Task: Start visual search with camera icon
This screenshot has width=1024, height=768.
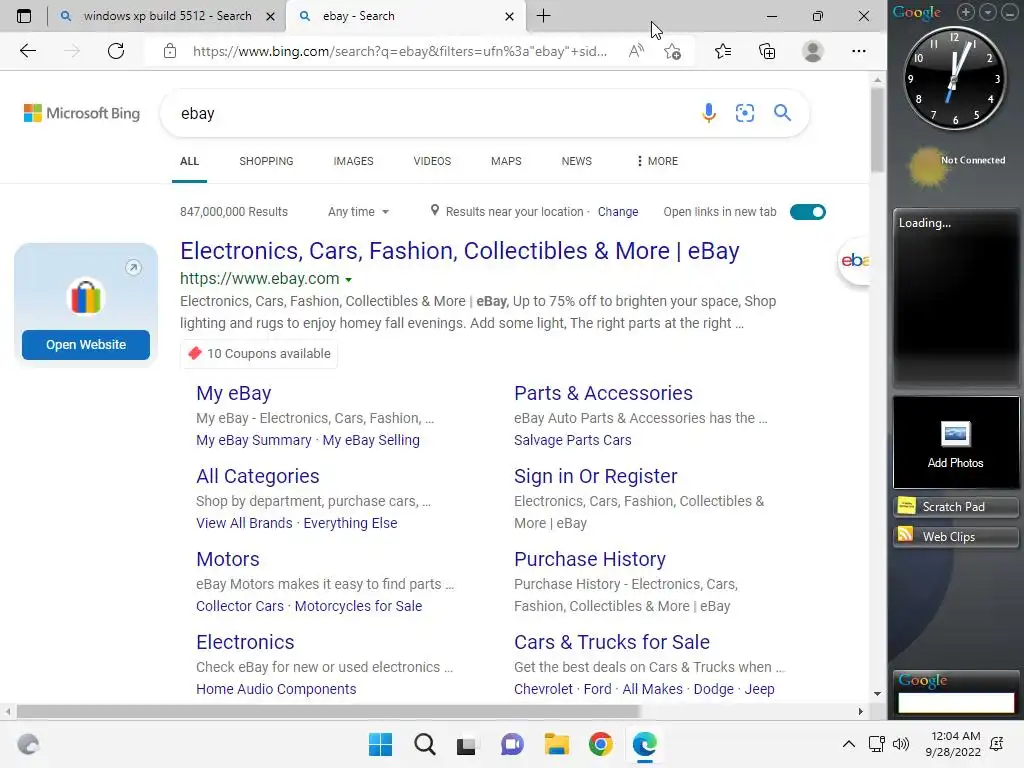Action: [x=744, y=113]
